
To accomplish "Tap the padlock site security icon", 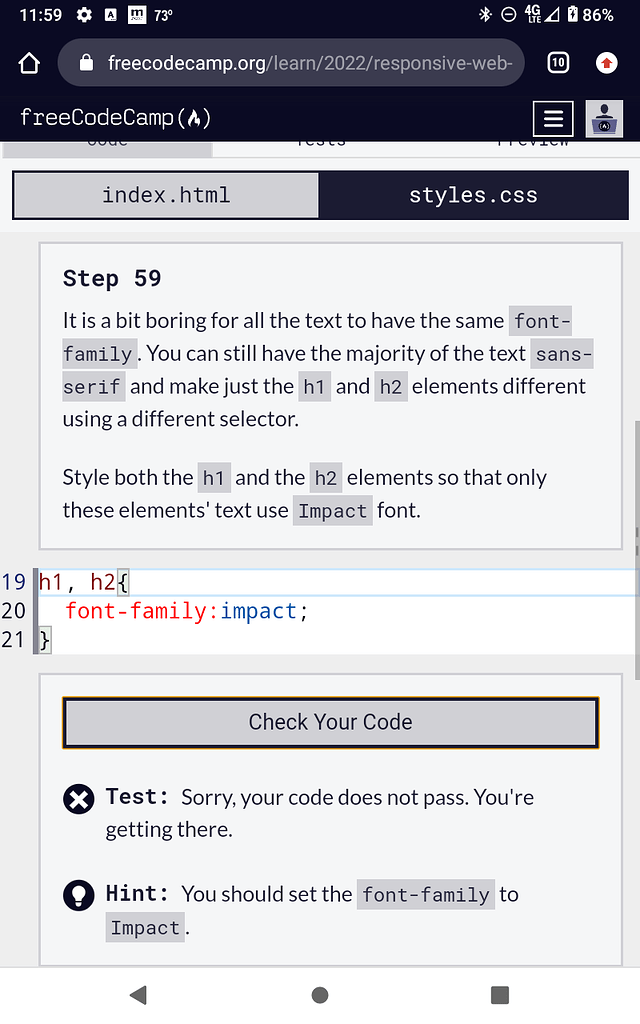I will [x=86, y=63].
